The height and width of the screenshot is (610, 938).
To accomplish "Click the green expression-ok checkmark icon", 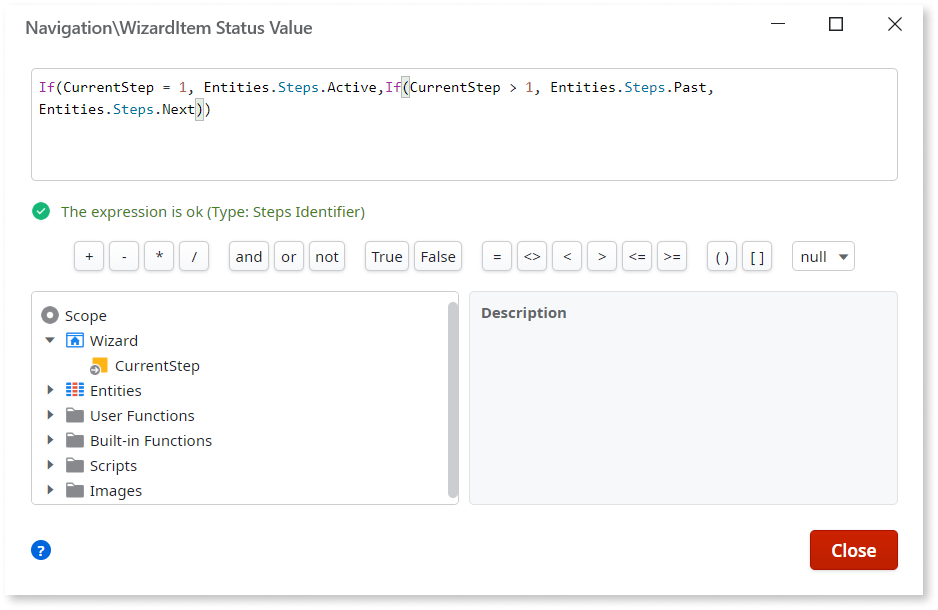I will tap(41, 211).
